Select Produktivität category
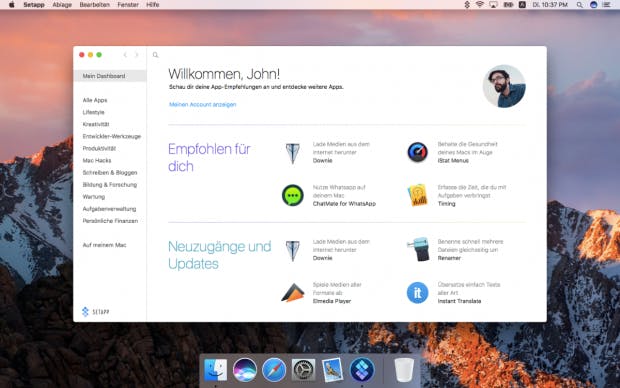The image size is (620, 388). pyautogui.click(x=99, y=148)
